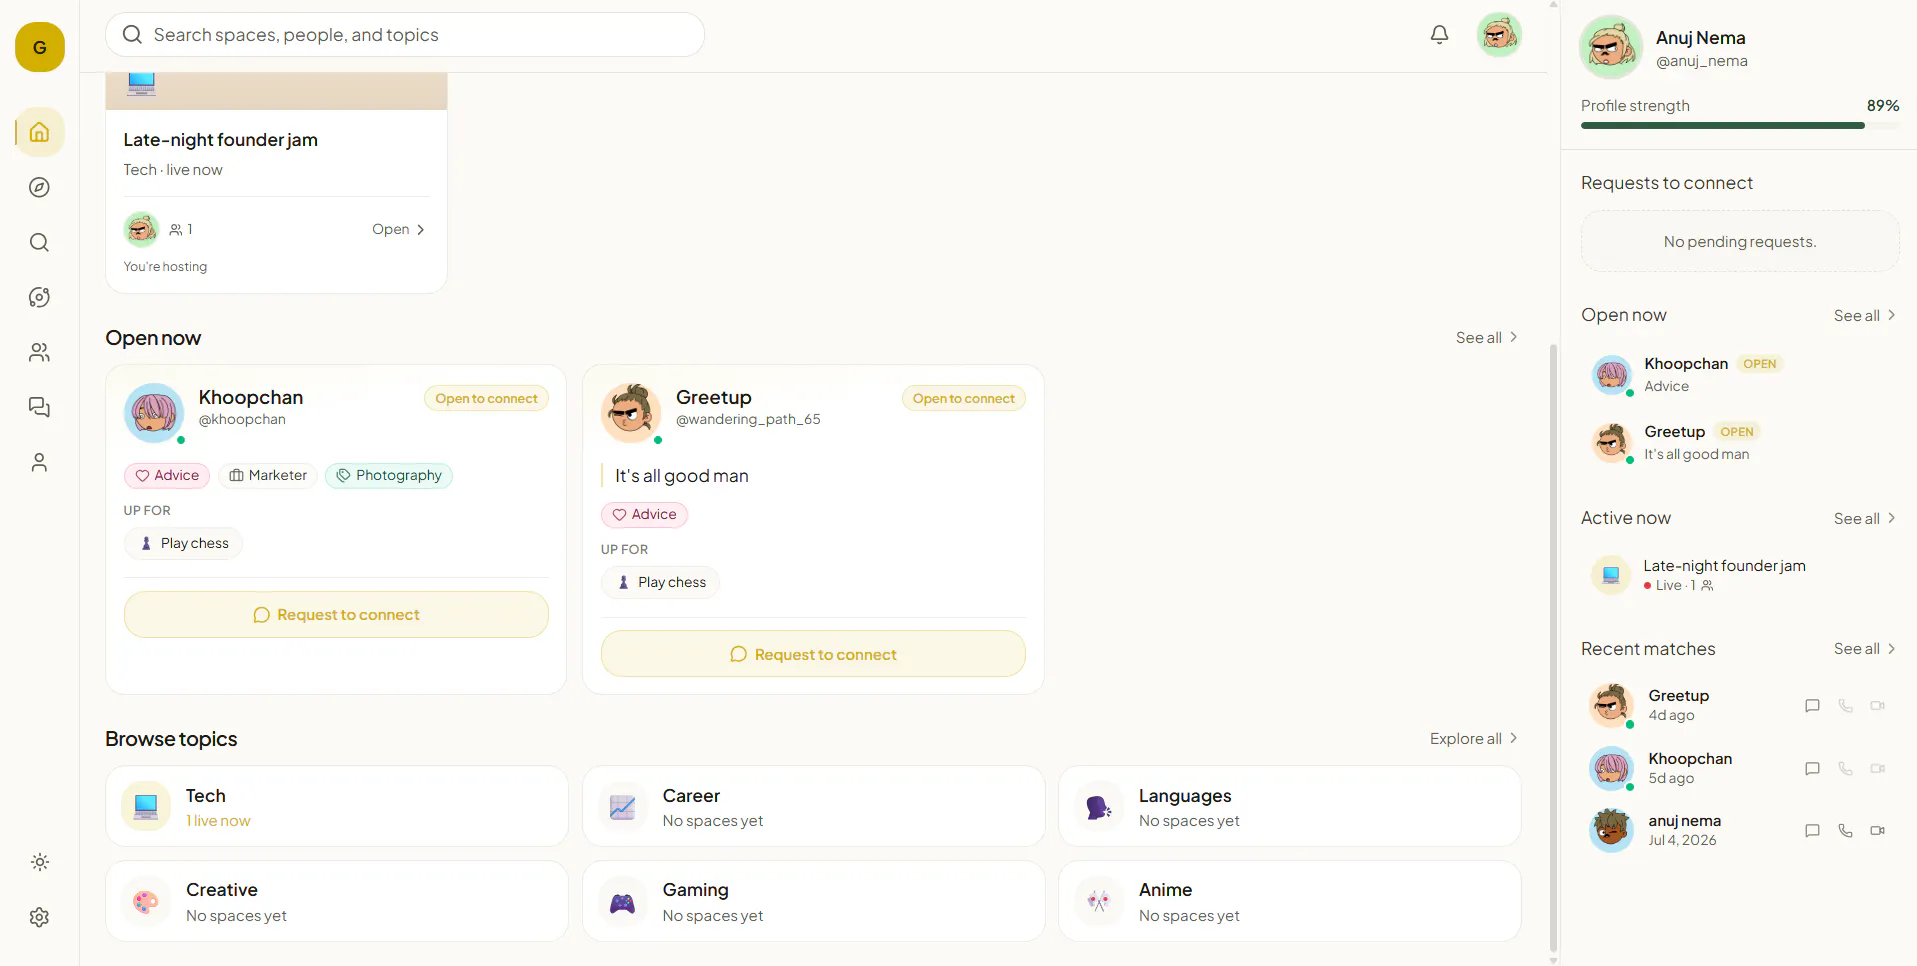Click the Creative topic palette icon
This screenshot has height=966, width=1917.
coord(146,902)
